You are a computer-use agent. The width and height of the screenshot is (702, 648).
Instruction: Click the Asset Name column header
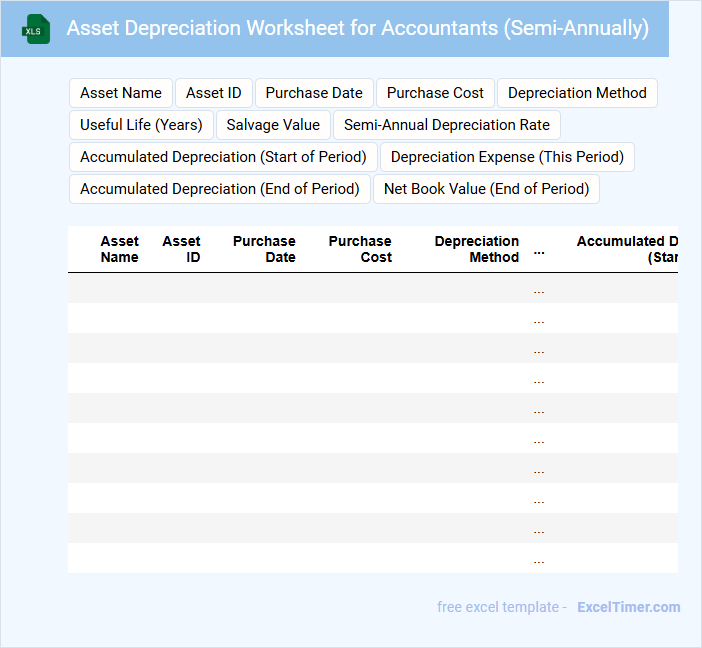click(119, 249)
